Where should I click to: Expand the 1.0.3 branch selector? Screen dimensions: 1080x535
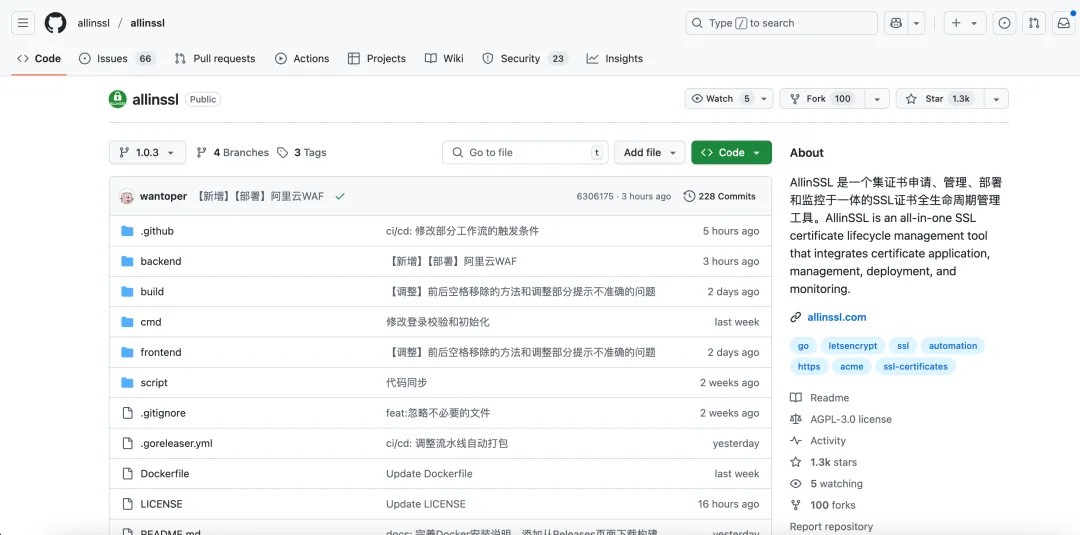(x=147, y=153)
